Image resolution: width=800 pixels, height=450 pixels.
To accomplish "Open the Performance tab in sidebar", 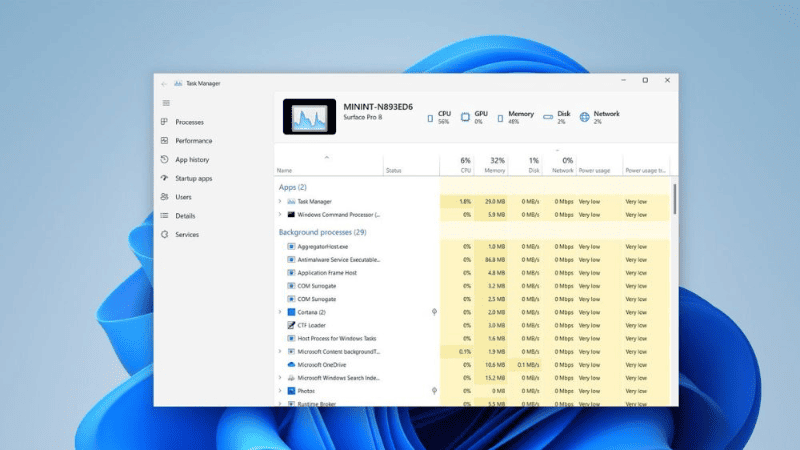I will [193, 141].
